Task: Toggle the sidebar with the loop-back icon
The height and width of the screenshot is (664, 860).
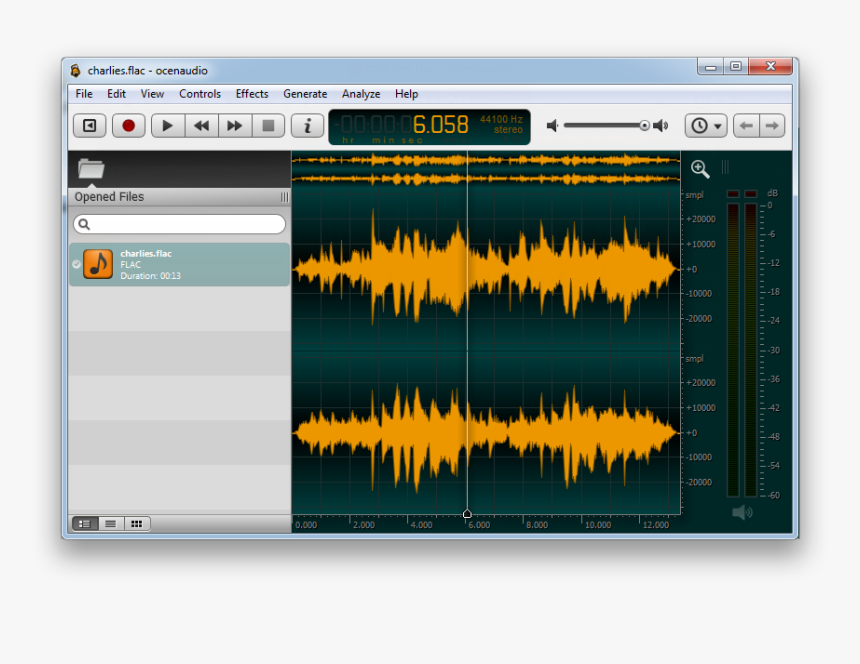Action: click(x=88, y=125)
